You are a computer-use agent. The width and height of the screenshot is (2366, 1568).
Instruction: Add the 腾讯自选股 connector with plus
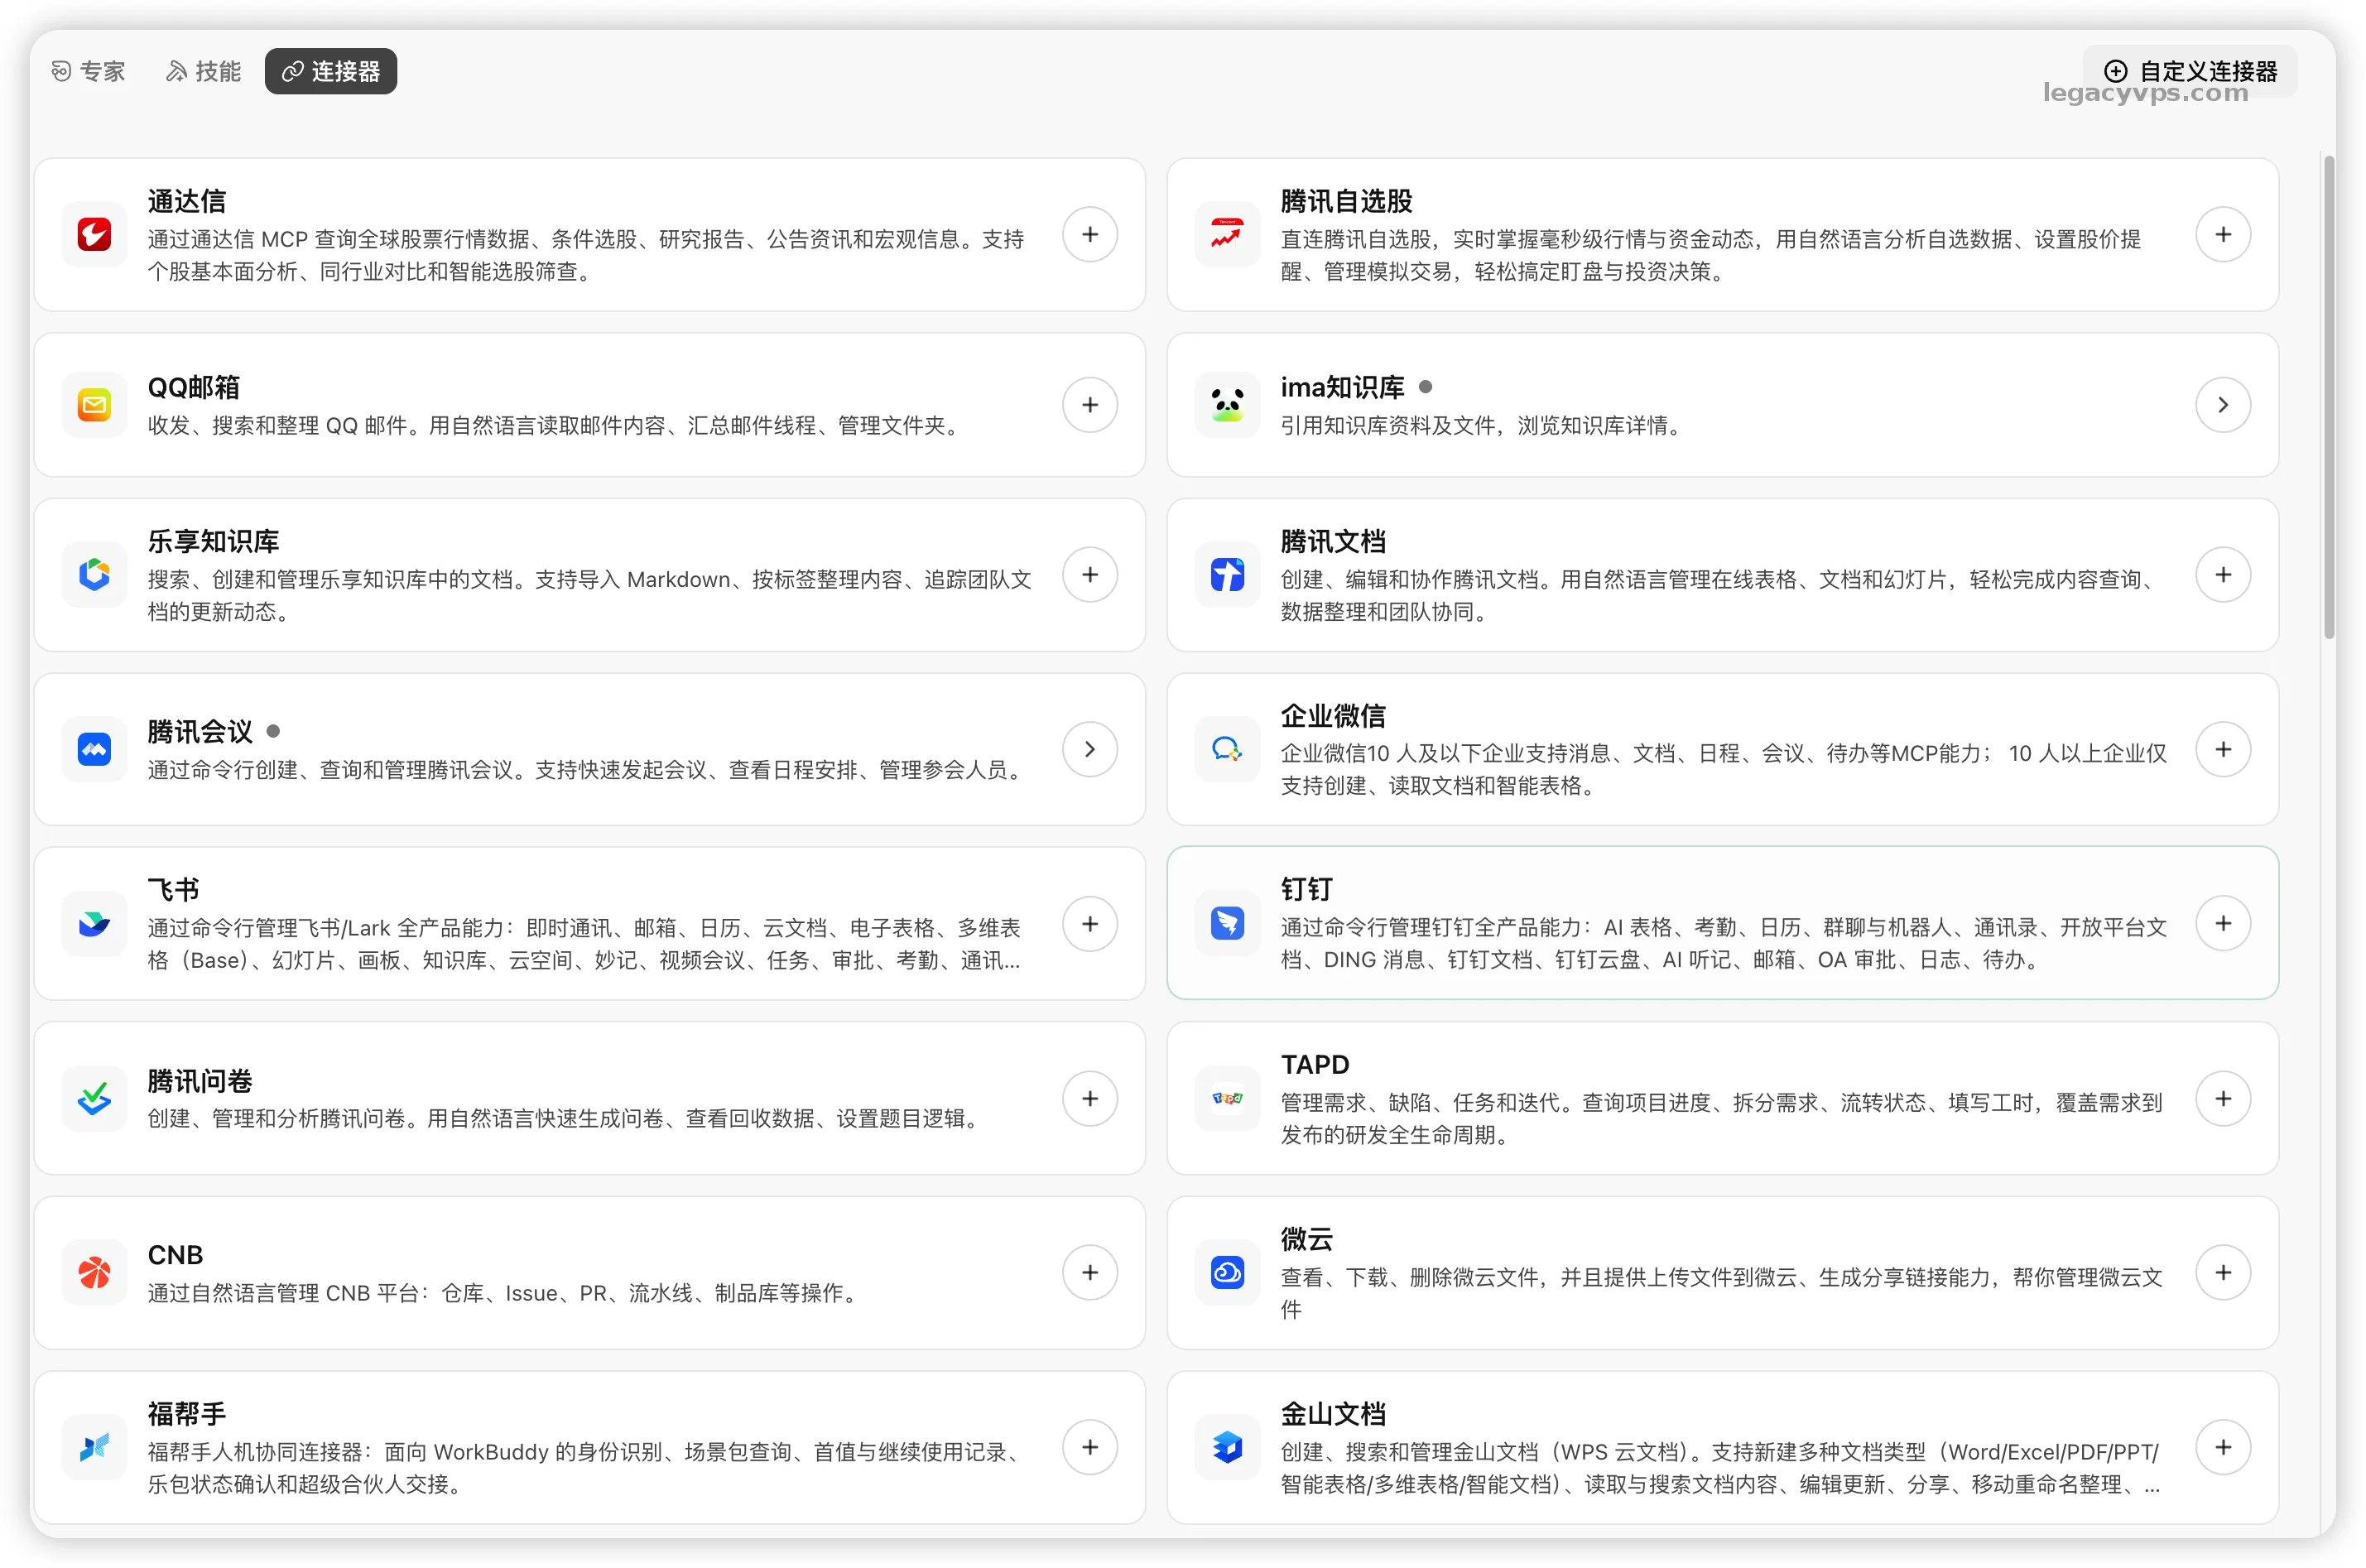[x=2222, y=234]
